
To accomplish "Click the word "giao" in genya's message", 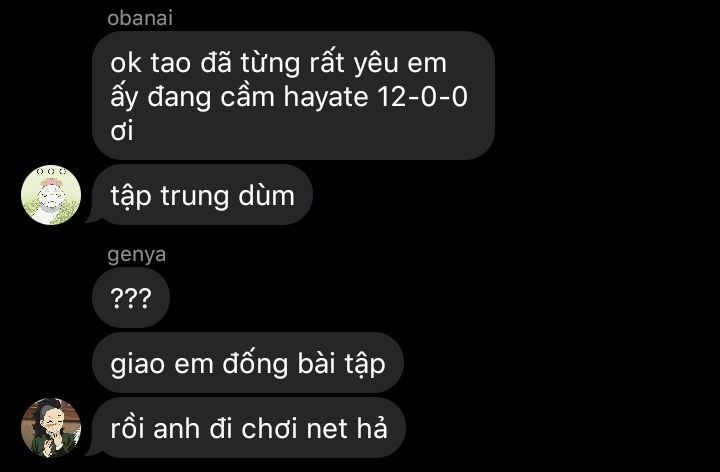I will coord(138,365).
